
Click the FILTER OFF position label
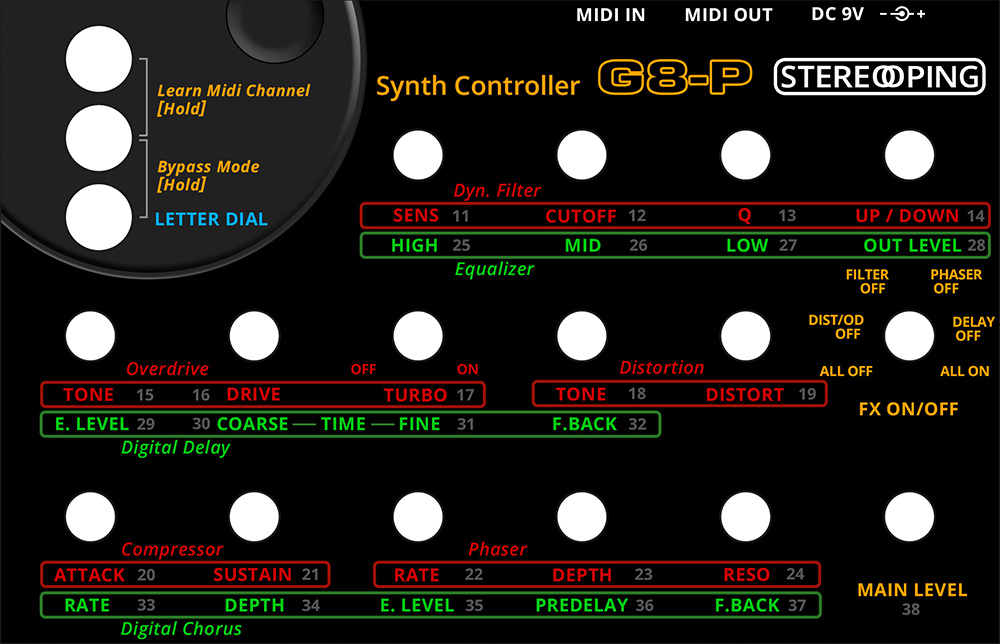867,281
